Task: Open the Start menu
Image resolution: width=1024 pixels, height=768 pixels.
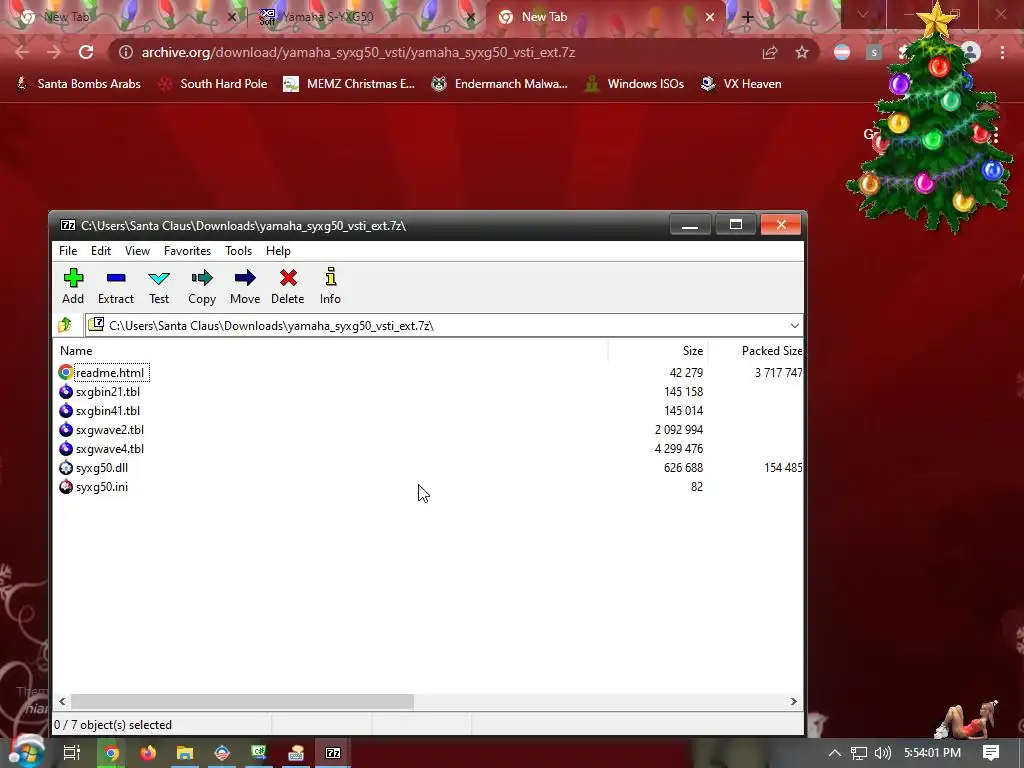Action: pos(25,752)
